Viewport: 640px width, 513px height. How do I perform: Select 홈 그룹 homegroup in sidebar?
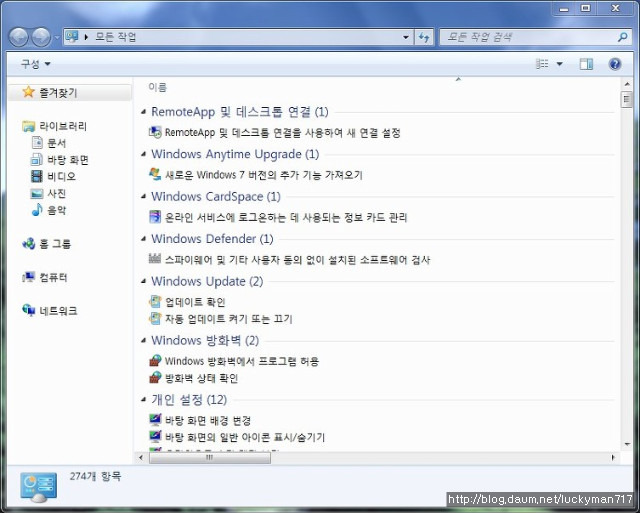click(x=55, y=244)
